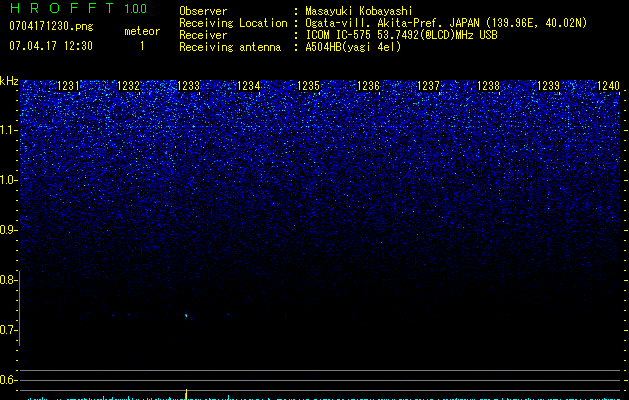Click the Receiving Location label
629x400 pixels.
pyautogui.click(x=233, y=23)
